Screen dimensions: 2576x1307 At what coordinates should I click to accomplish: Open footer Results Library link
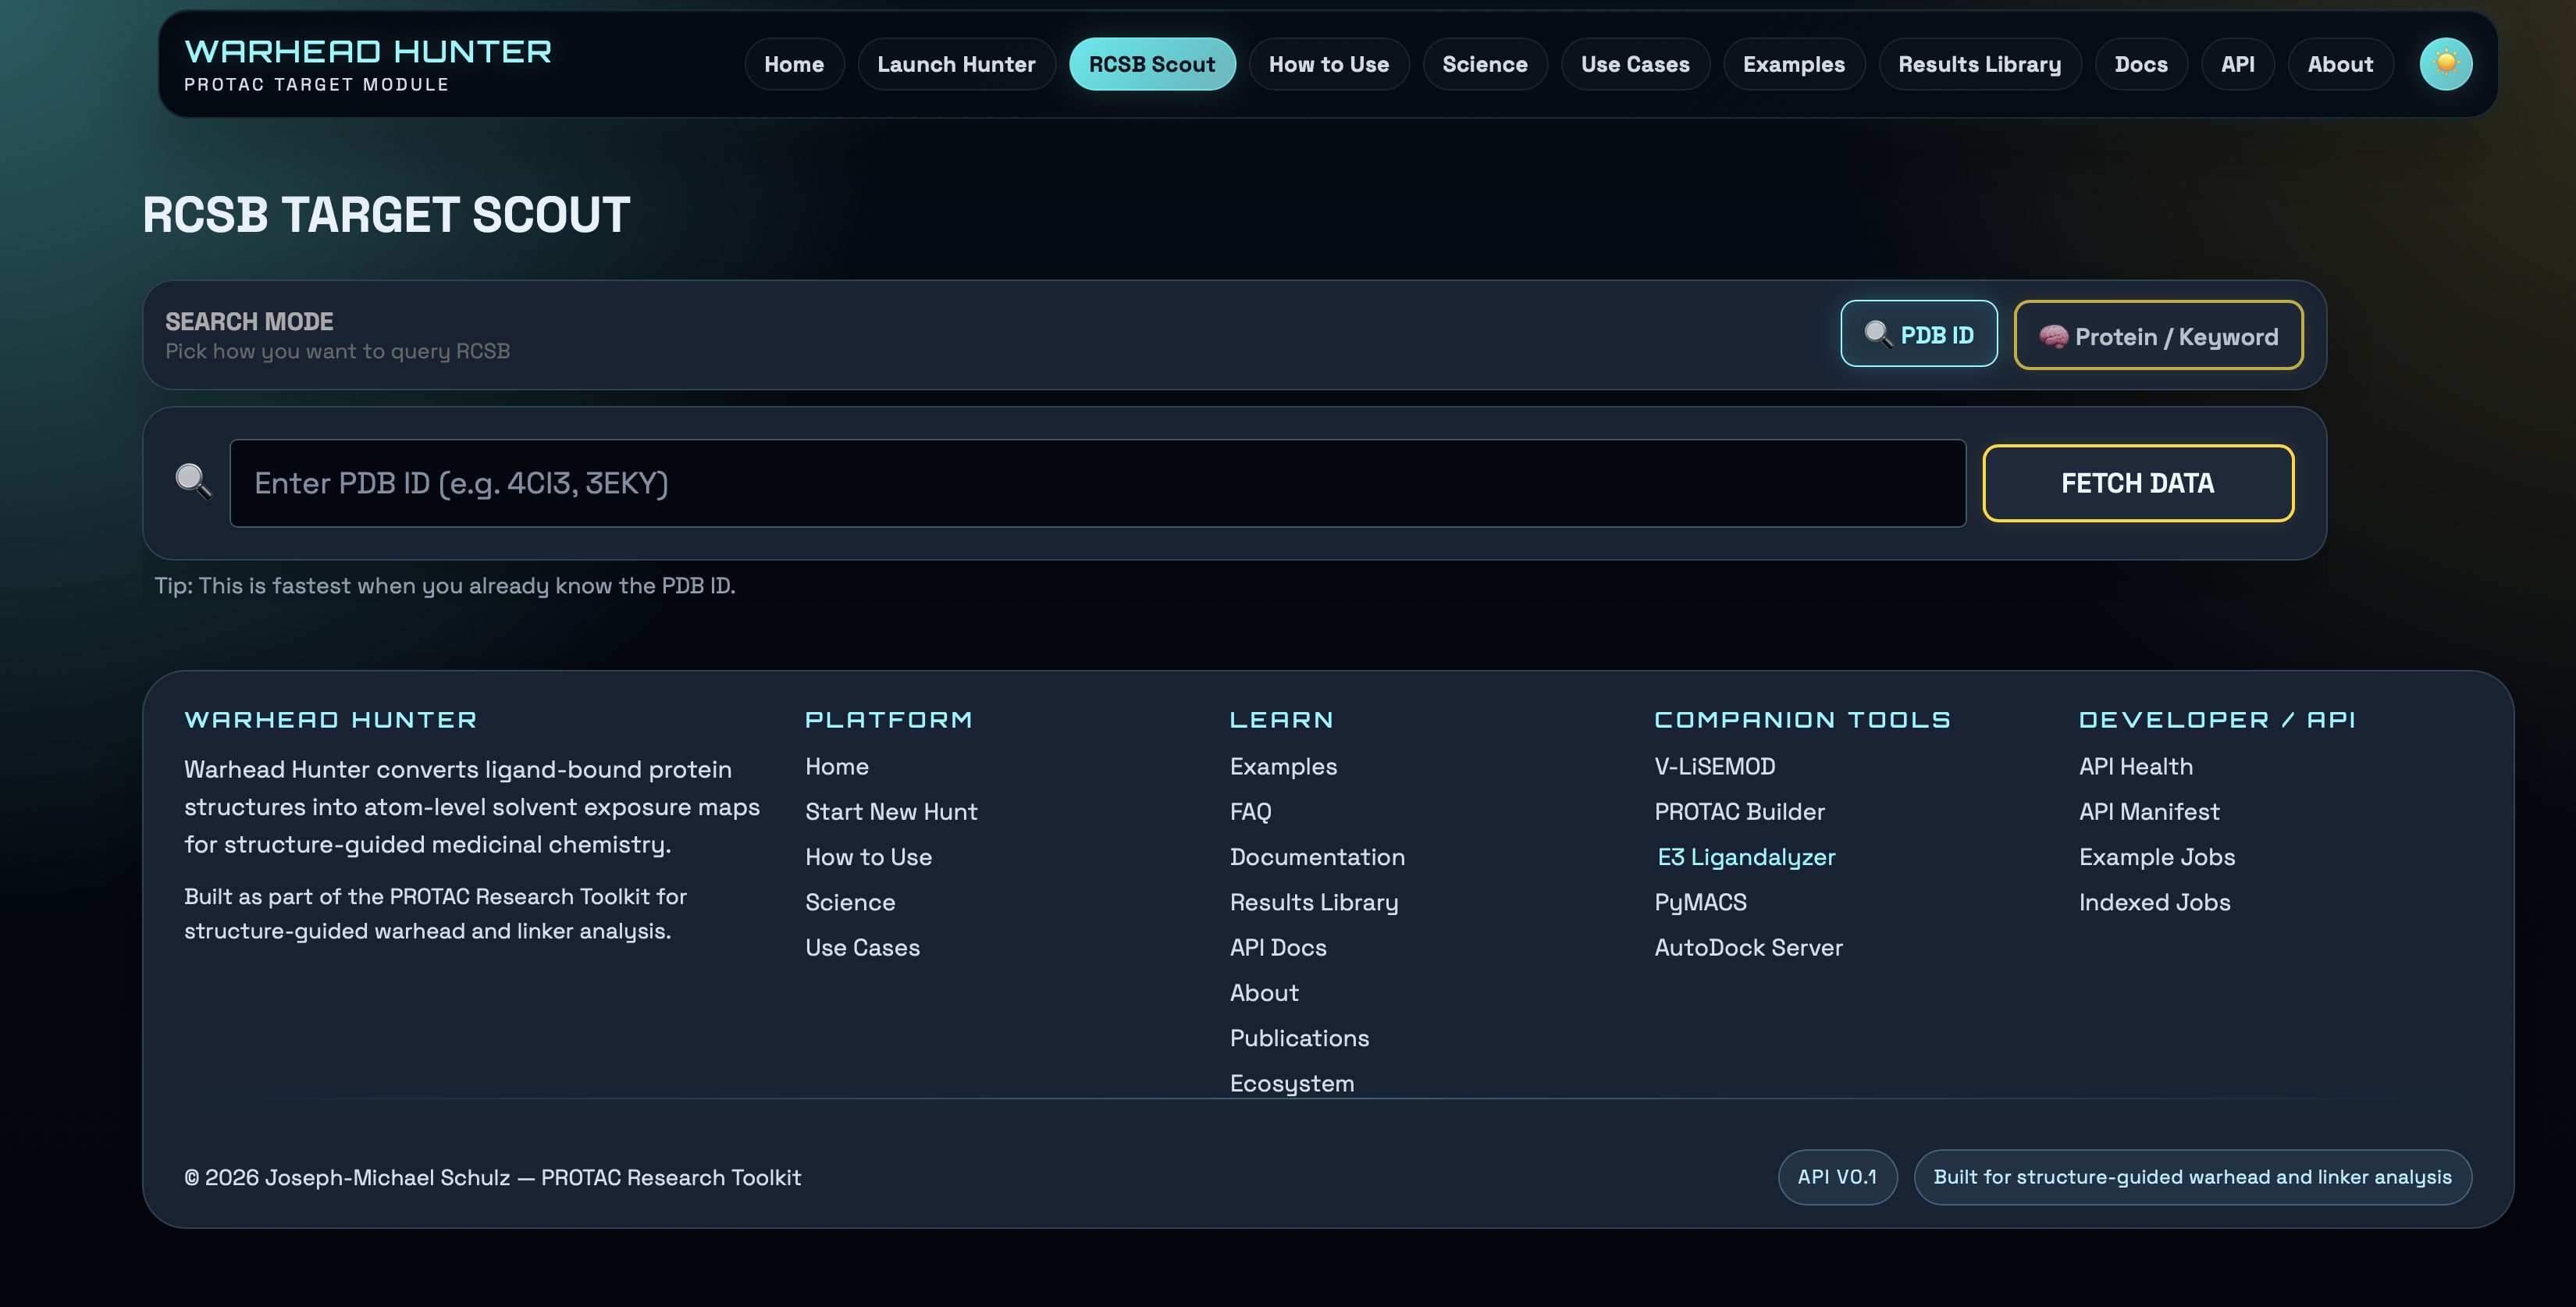[1313, 902]
